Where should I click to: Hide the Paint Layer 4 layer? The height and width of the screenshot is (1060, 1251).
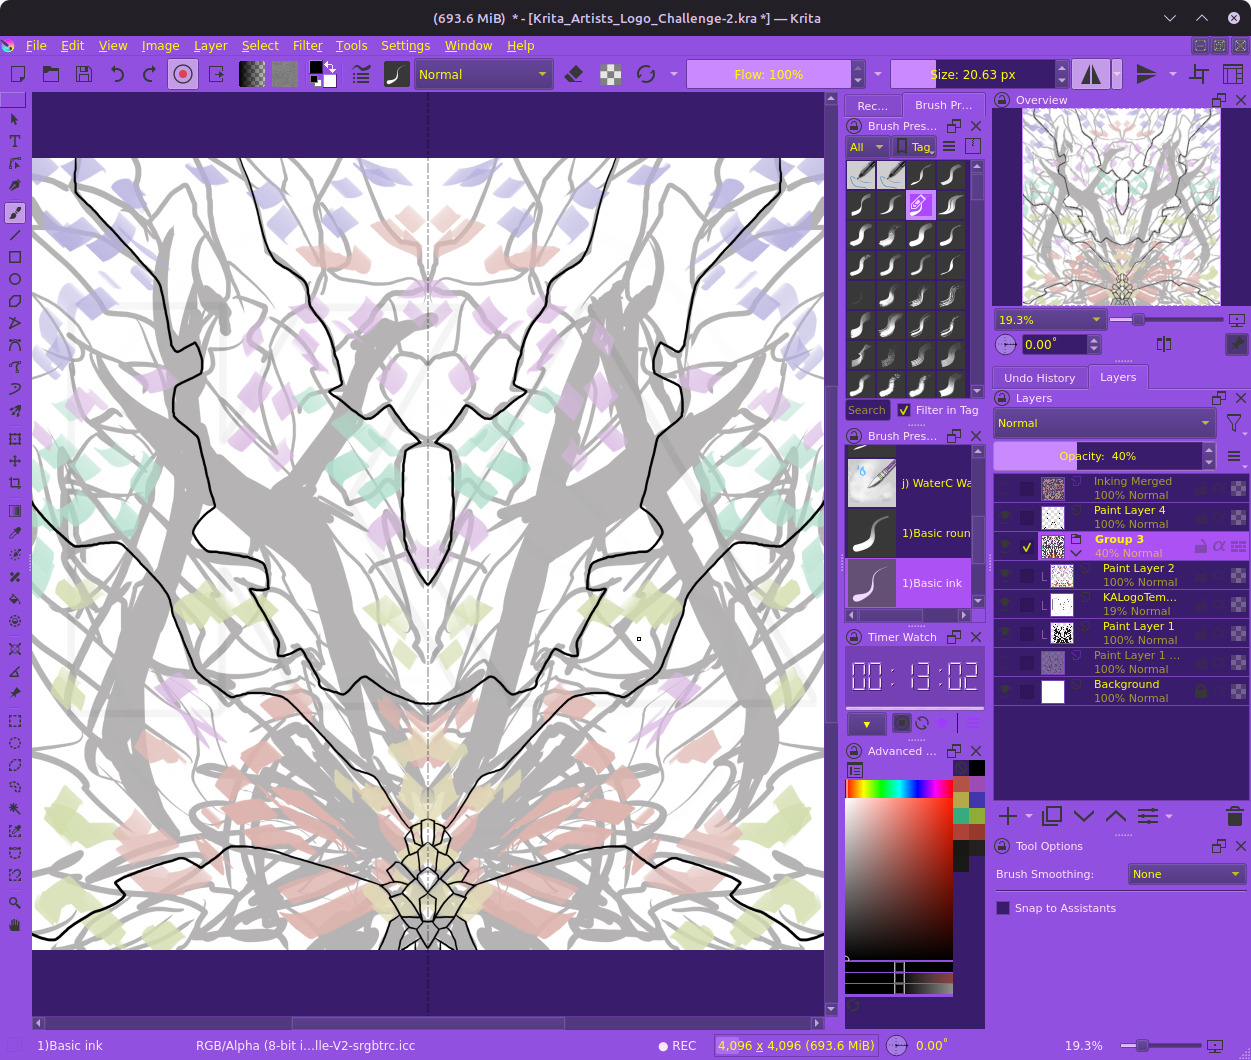pyautogui.click(x=1005, y=517)
